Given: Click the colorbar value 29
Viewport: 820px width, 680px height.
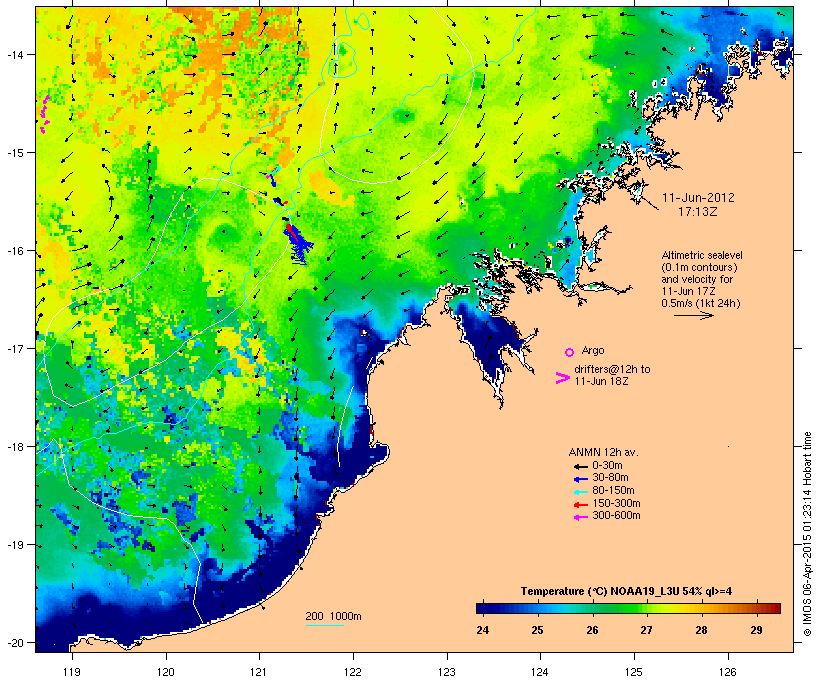Looking at the screenshot, I should click(756, 630).
